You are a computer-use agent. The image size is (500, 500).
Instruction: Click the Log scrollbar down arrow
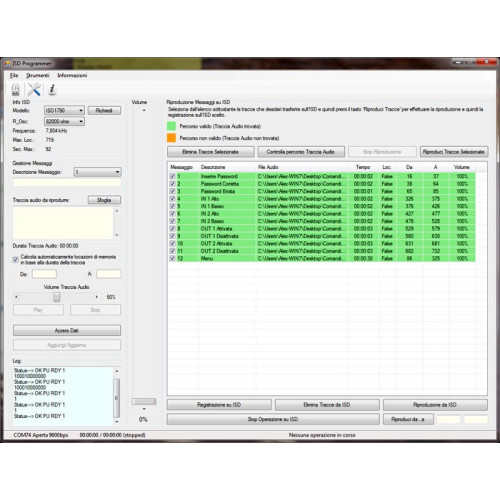[117, 422]
